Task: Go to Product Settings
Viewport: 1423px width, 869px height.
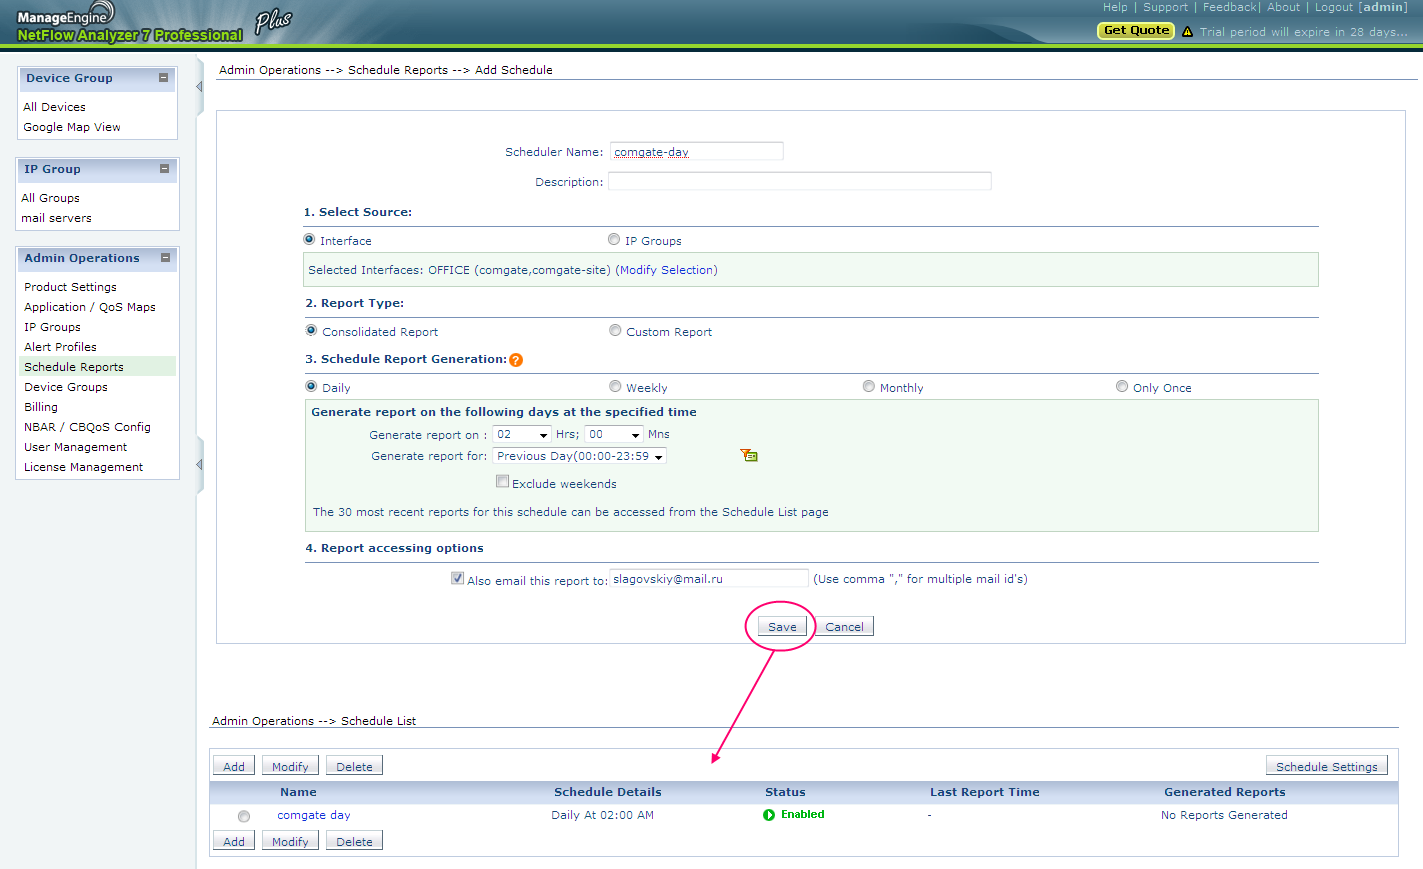Action: (70, 287)
